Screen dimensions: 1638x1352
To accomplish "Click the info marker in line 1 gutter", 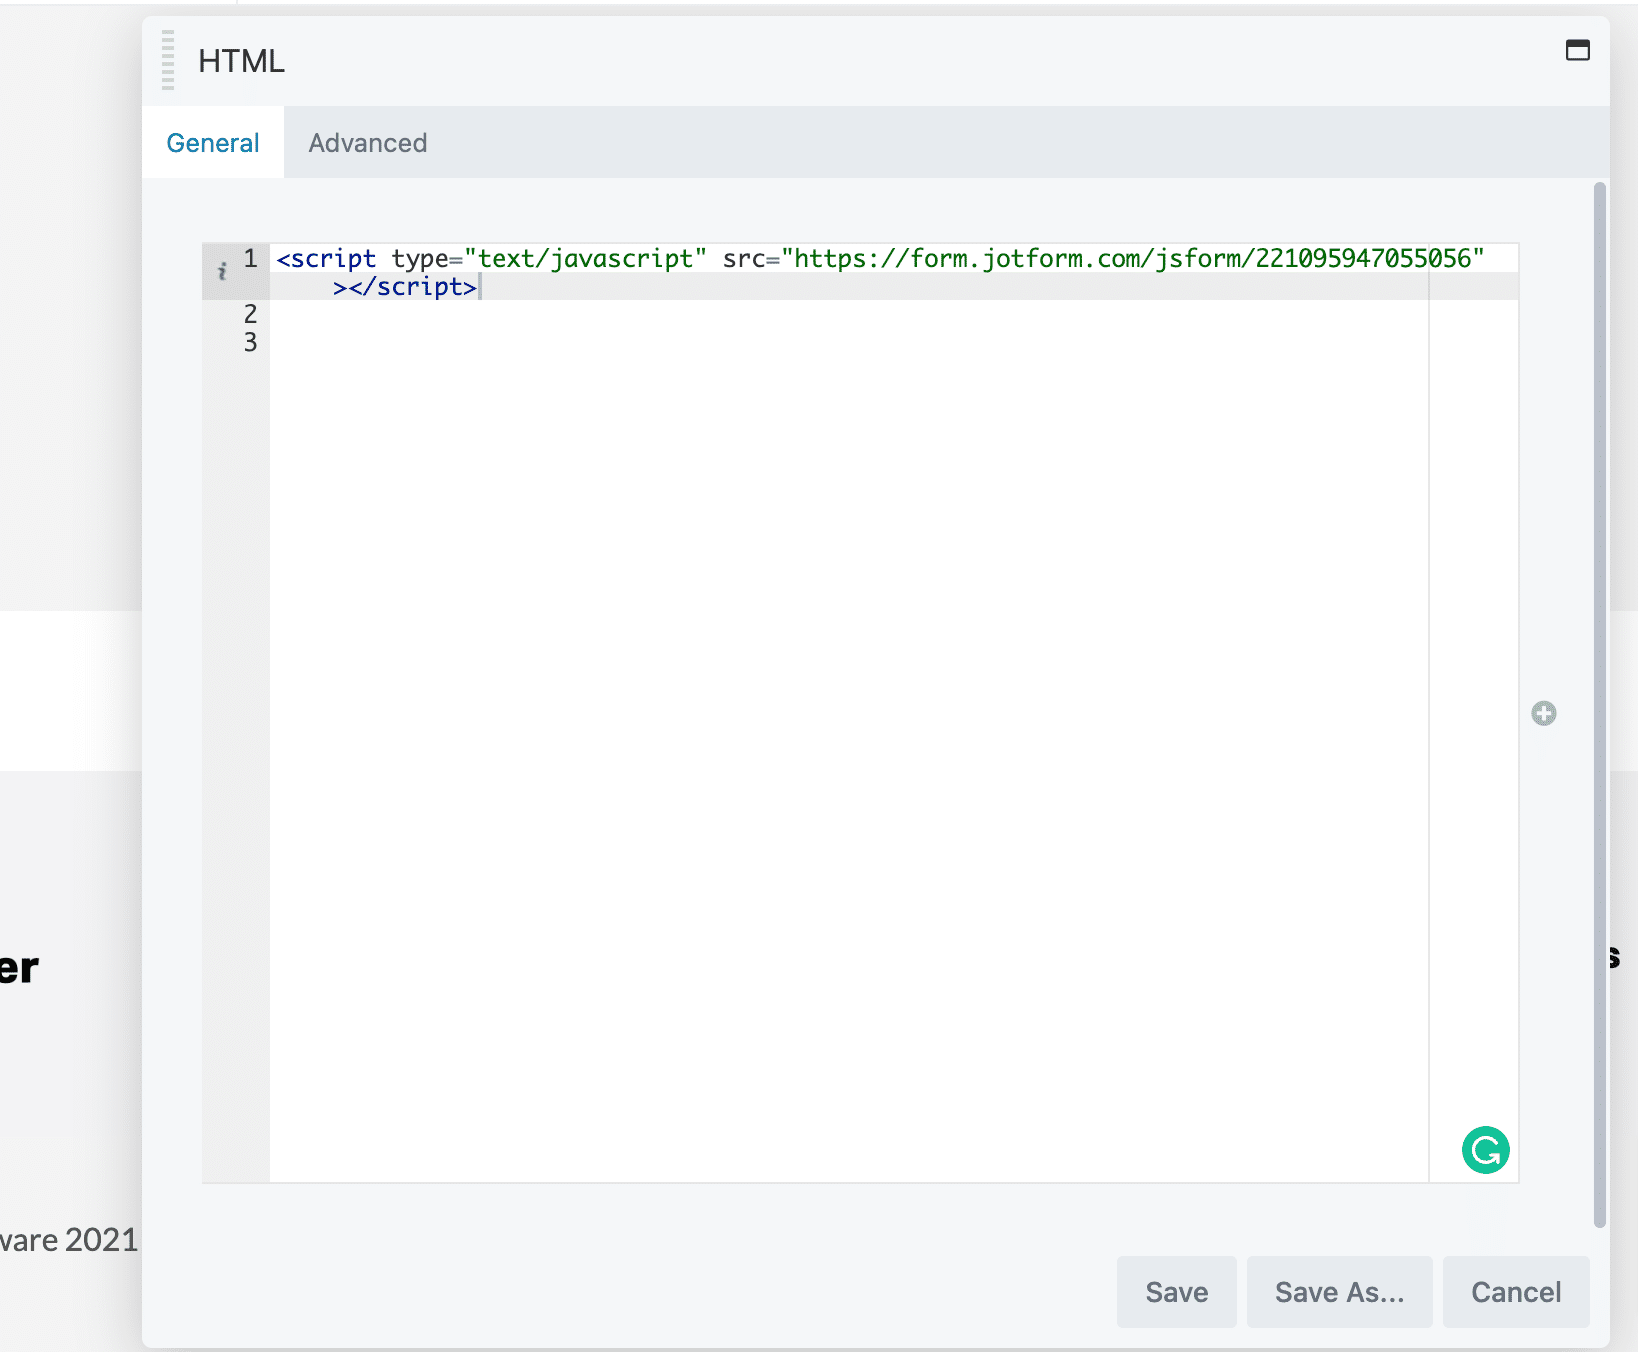I will (222, 271).
